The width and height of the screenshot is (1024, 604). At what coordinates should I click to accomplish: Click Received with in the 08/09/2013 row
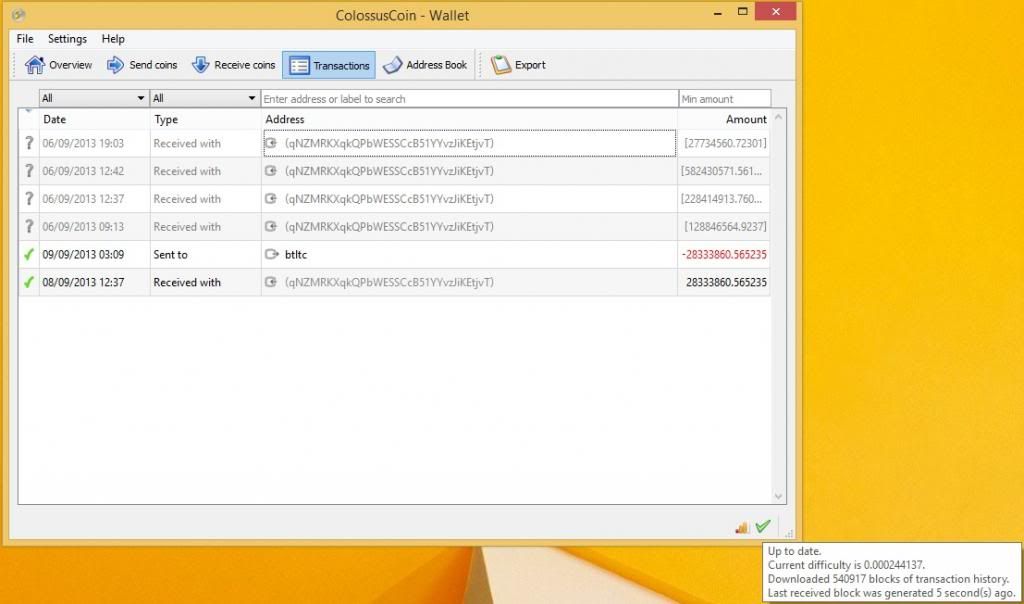(187, 283)
